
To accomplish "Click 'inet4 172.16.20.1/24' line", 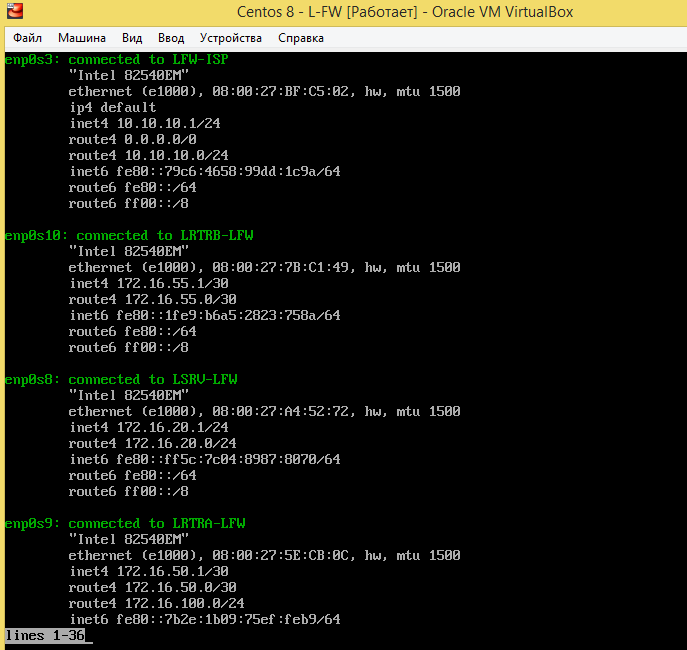I will (149, 428).
